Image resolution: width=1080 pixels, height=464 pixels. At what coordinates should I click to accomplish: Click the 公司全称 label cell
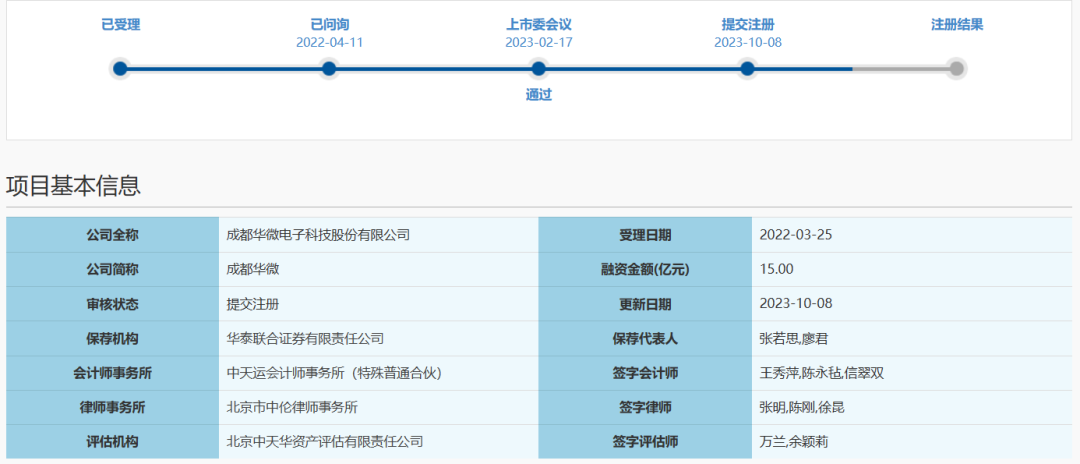click(x=112, y=235)
